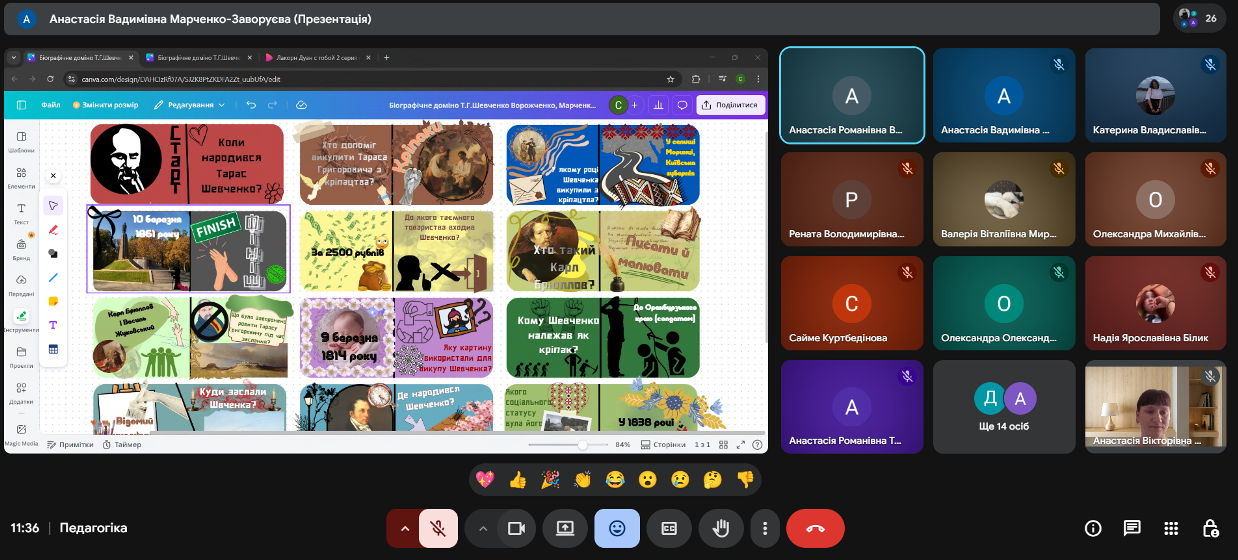1238x560 pixels.
Task: Open the chat panel
Action: point(1132,528)
